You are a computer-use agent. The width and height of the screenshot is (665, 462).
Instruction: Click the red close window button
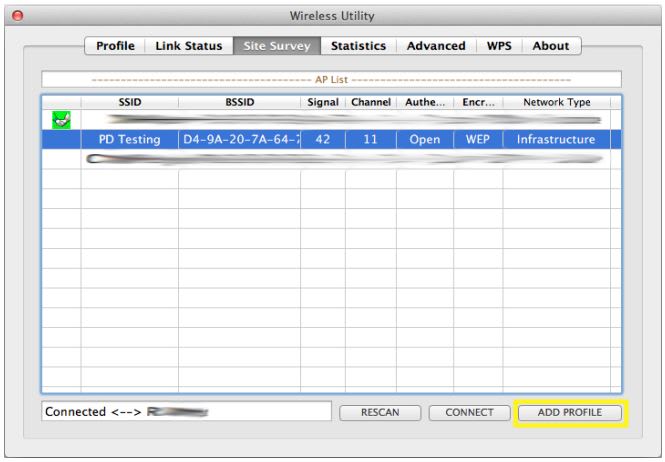tap(16, 17)
